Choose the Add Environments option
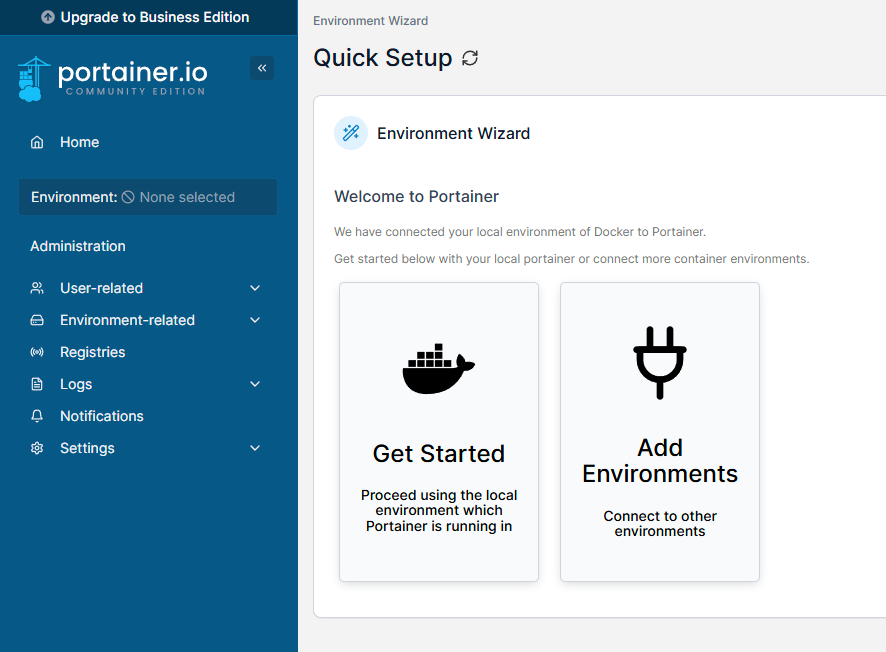Image resolution: width=886 pixels, height=652 pixels. 659,431
